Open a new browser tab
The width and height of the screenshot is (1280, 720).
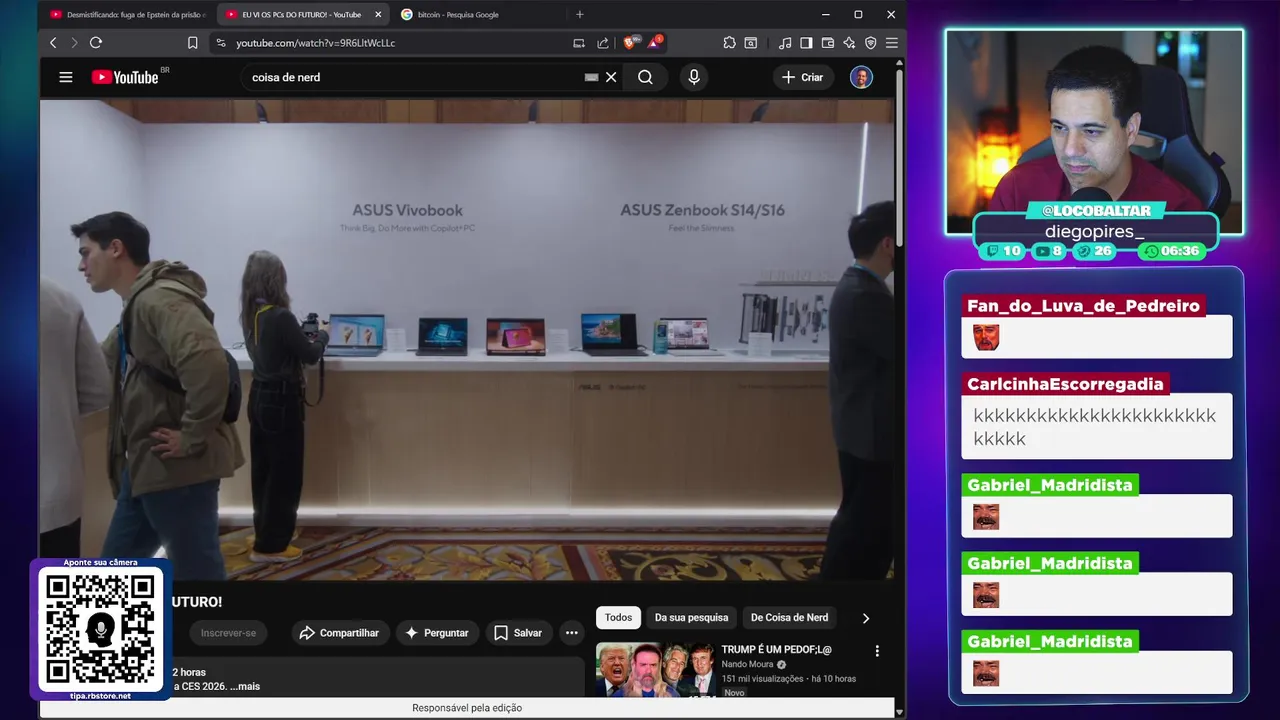579,15
